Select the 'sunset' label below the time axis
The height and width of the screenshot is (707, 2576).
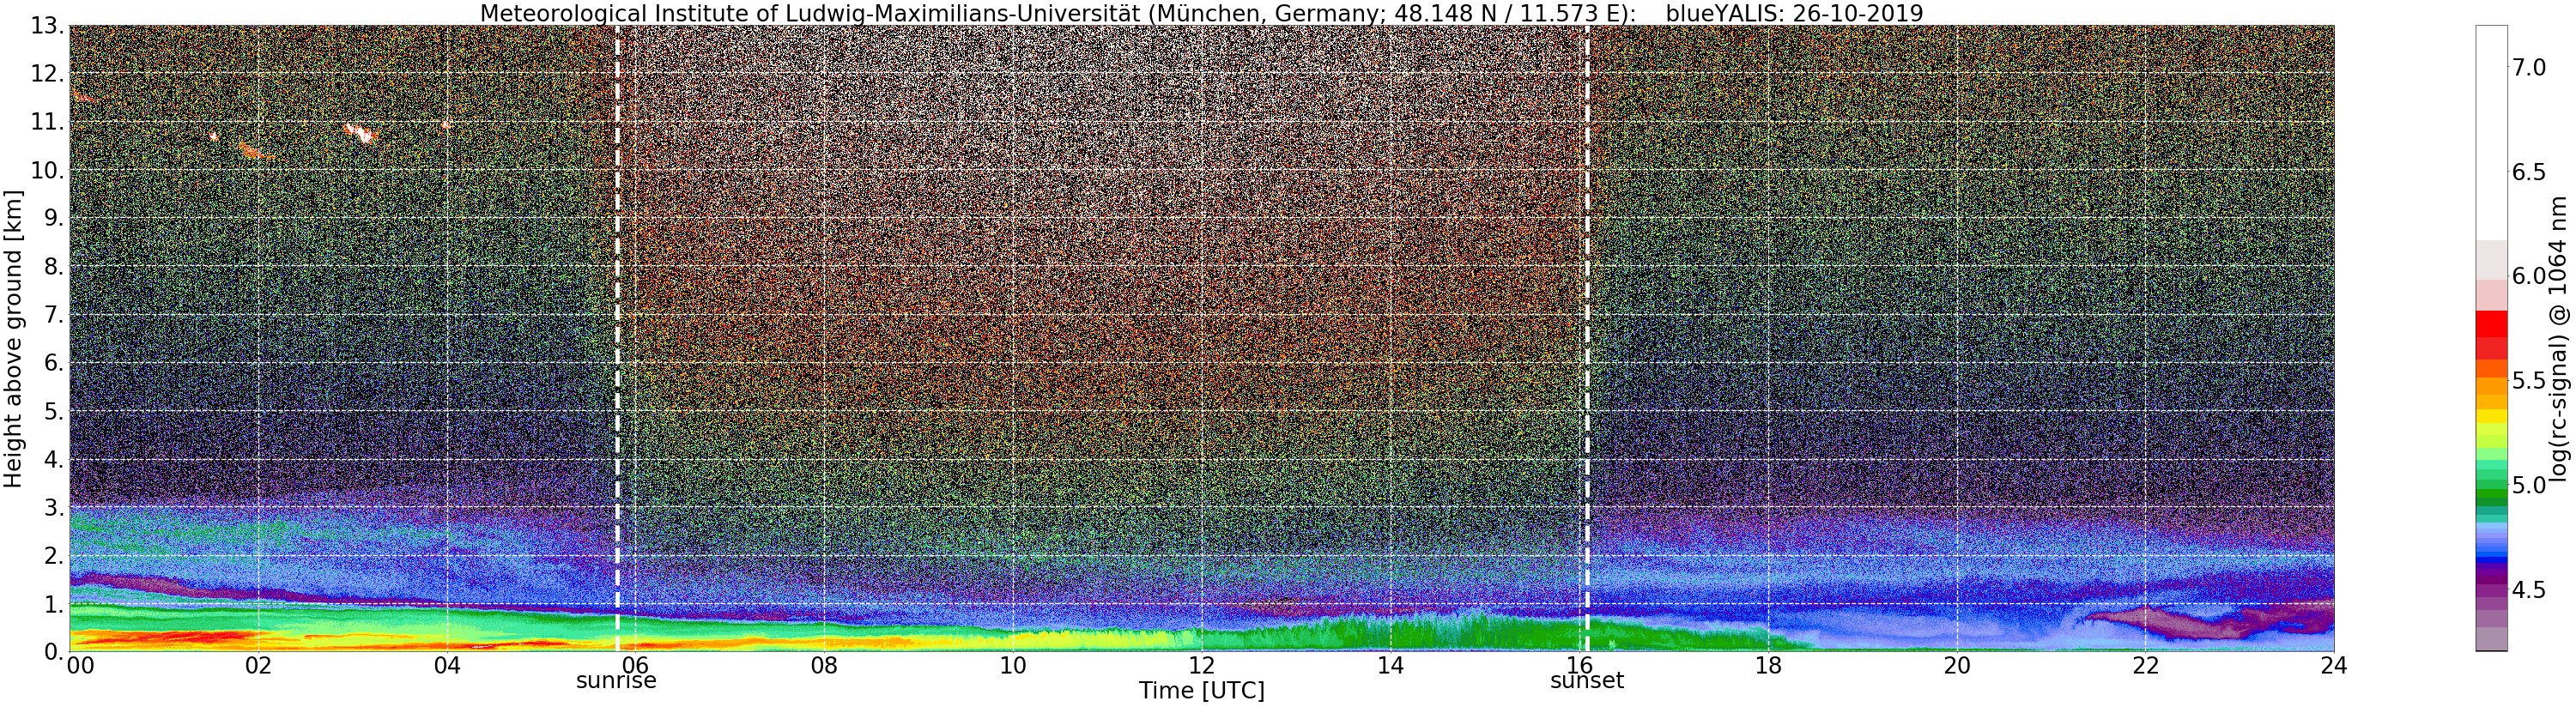point(1587,681)
